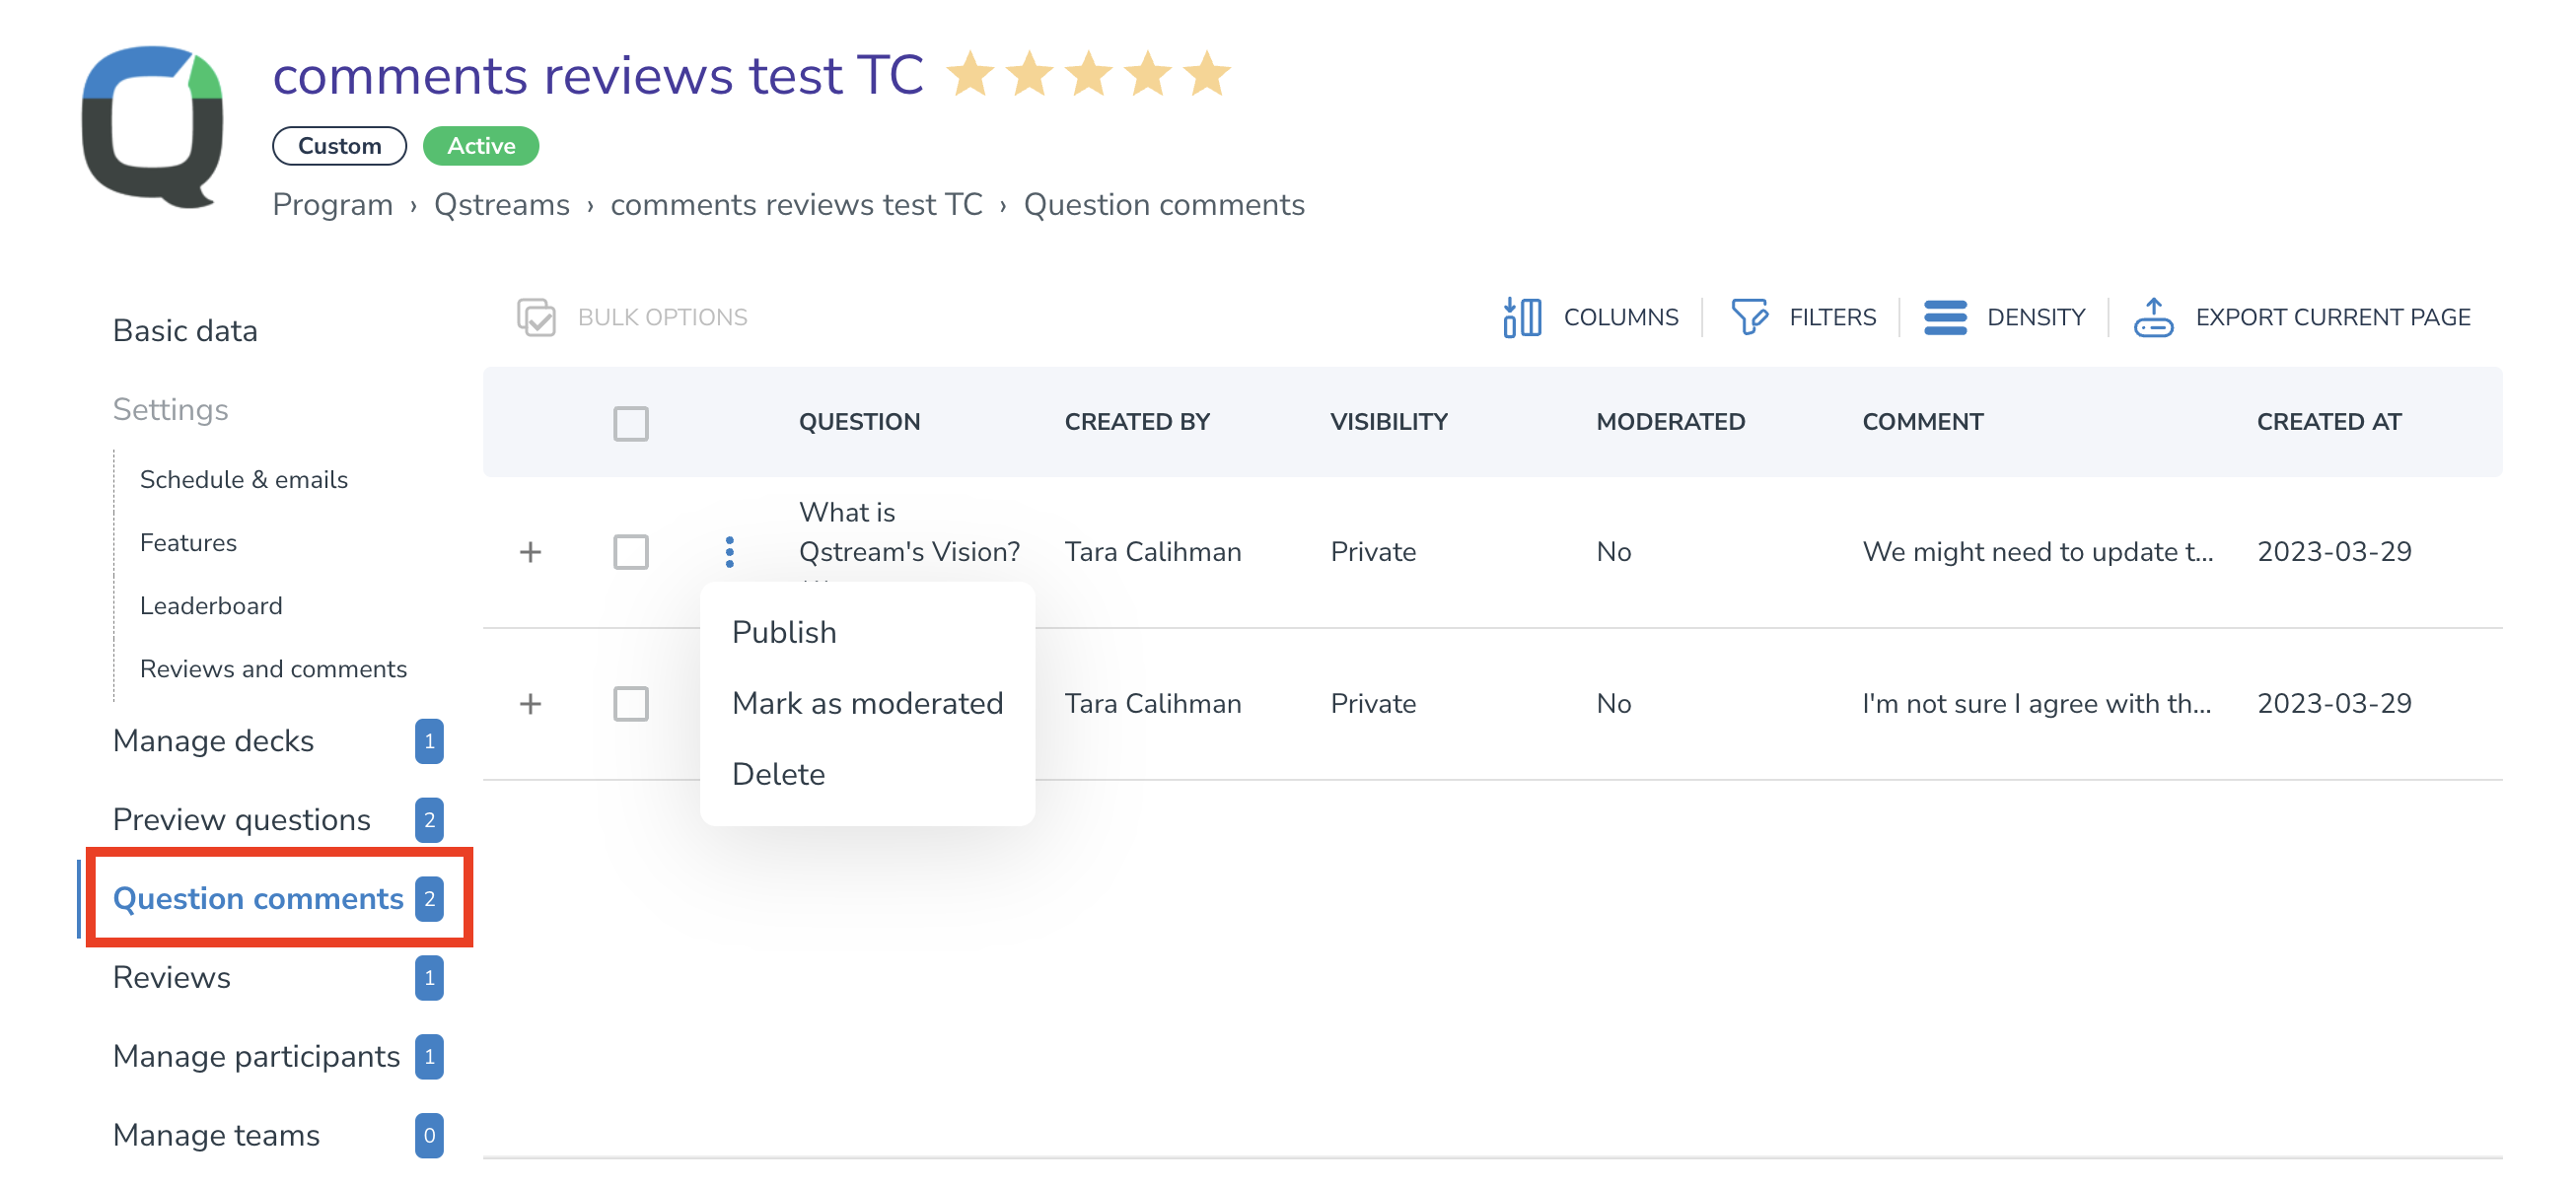Change table Density setting
The height and width of the screenshot is (1187, 2576).
2004,318
